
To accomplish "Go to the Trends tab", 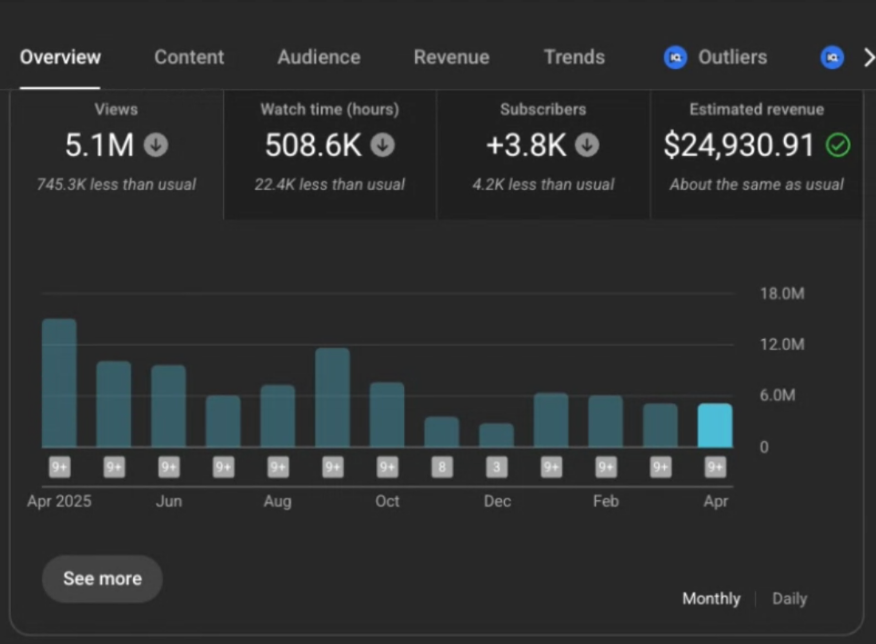I will coord(574,57).
